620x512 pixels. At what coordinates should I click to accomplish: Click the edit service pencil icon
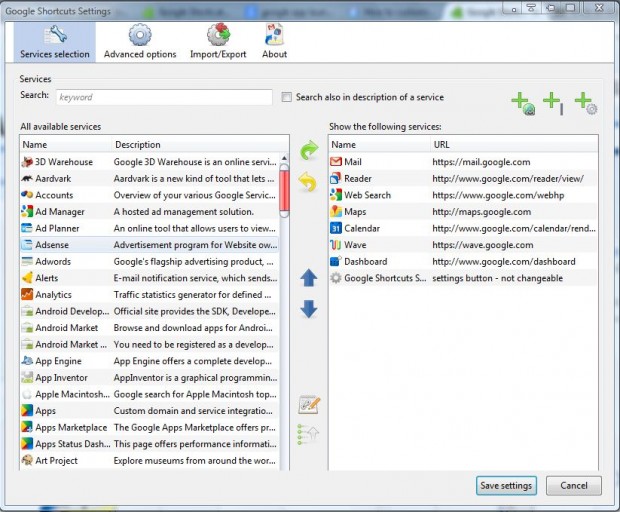click(309, 404)
